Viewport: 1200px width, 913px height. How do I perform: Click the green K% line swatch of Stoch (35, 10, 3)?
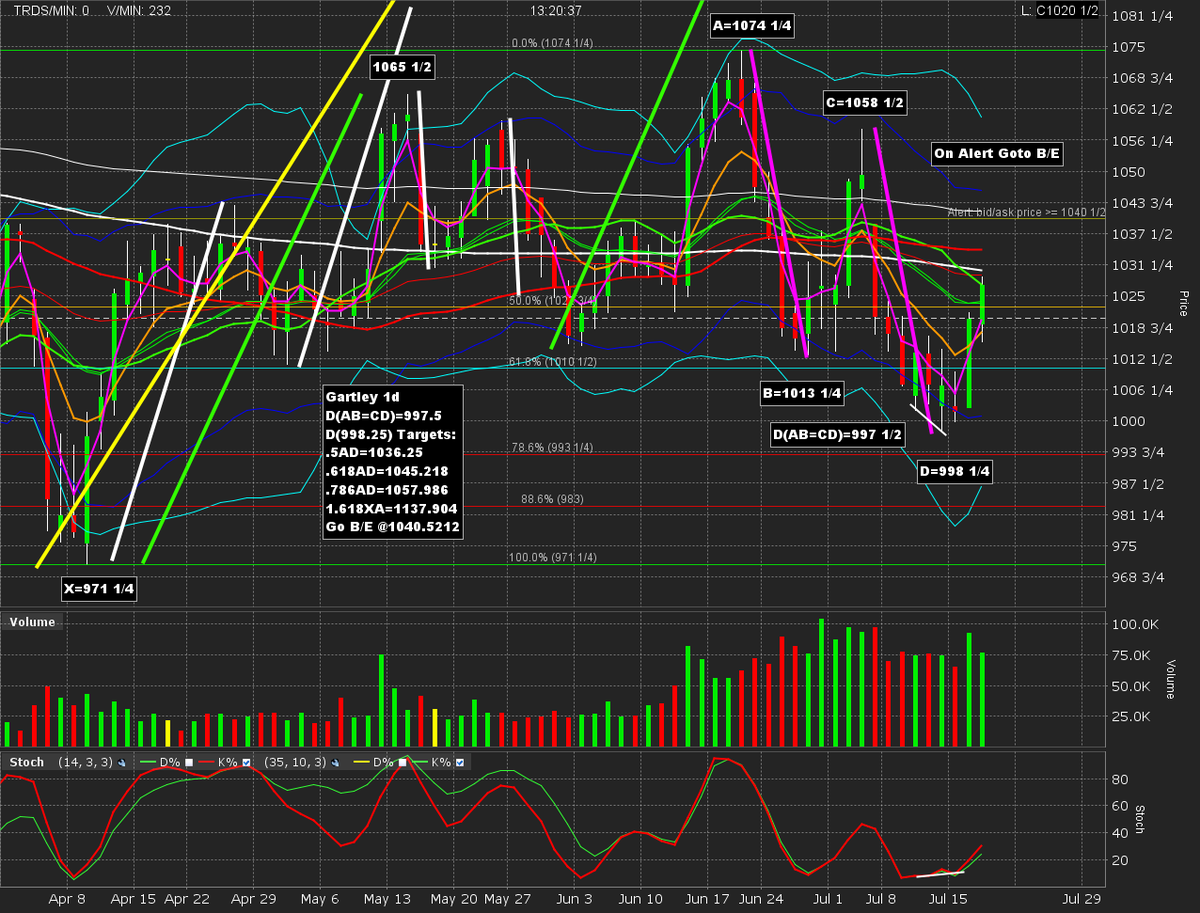pyautogui.click(x=420, y=762)
